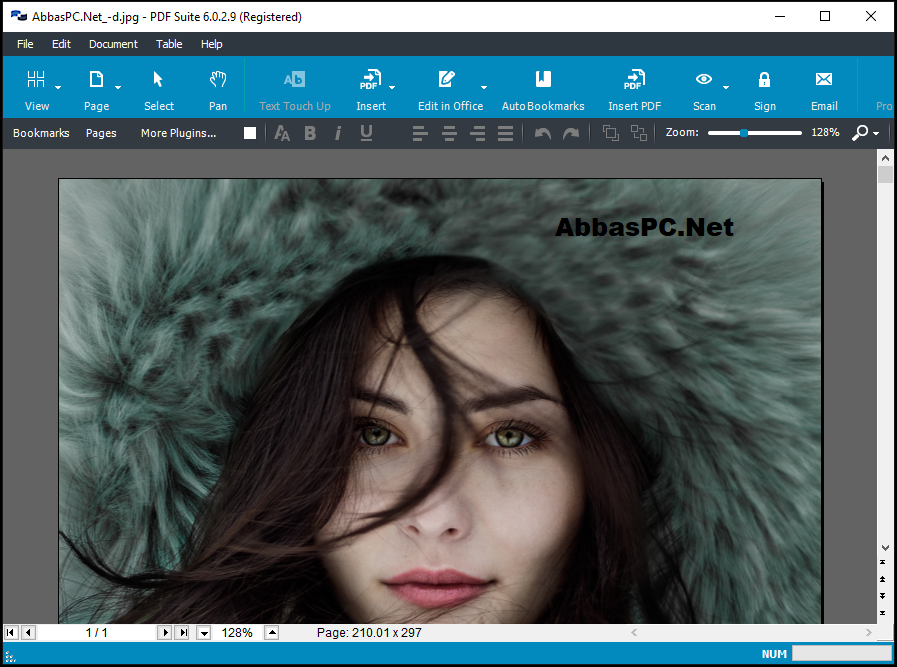897x667 pixels.
Task: Click the Email envelope icon
Action: (824, 79)
